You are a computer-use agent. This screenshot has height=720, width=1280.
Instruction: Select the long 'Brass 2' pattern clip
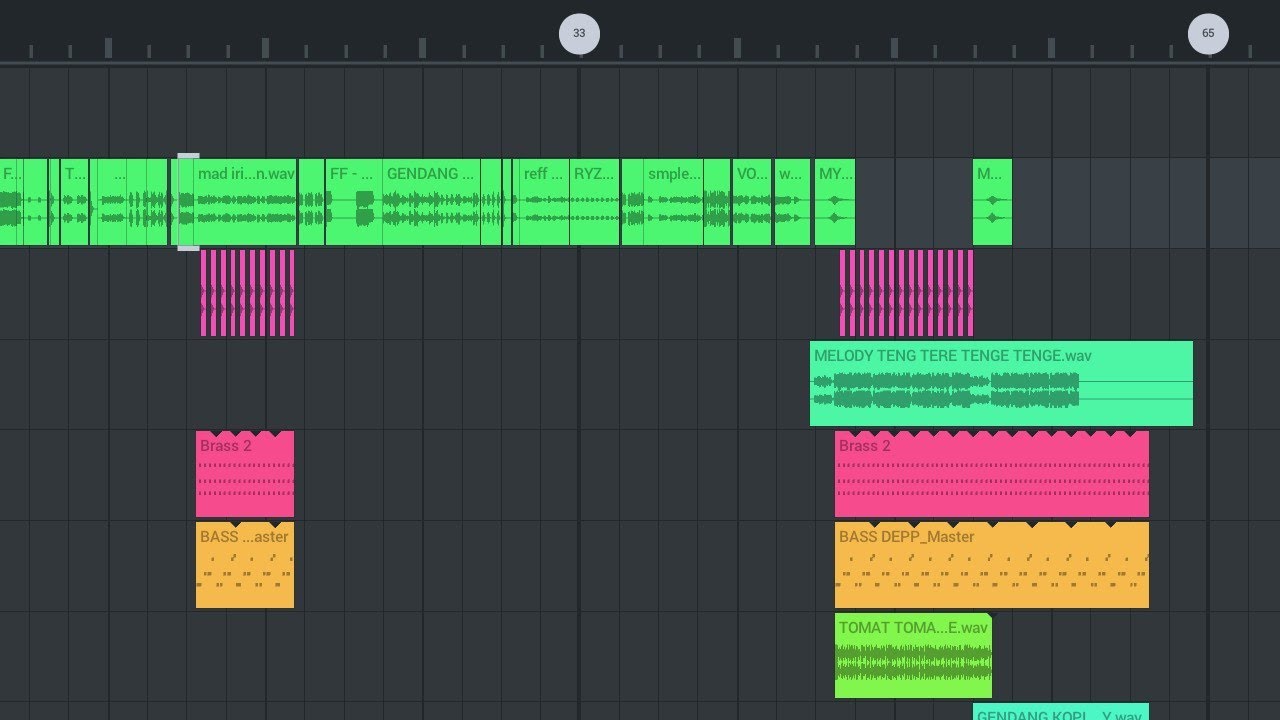(992, 474)
